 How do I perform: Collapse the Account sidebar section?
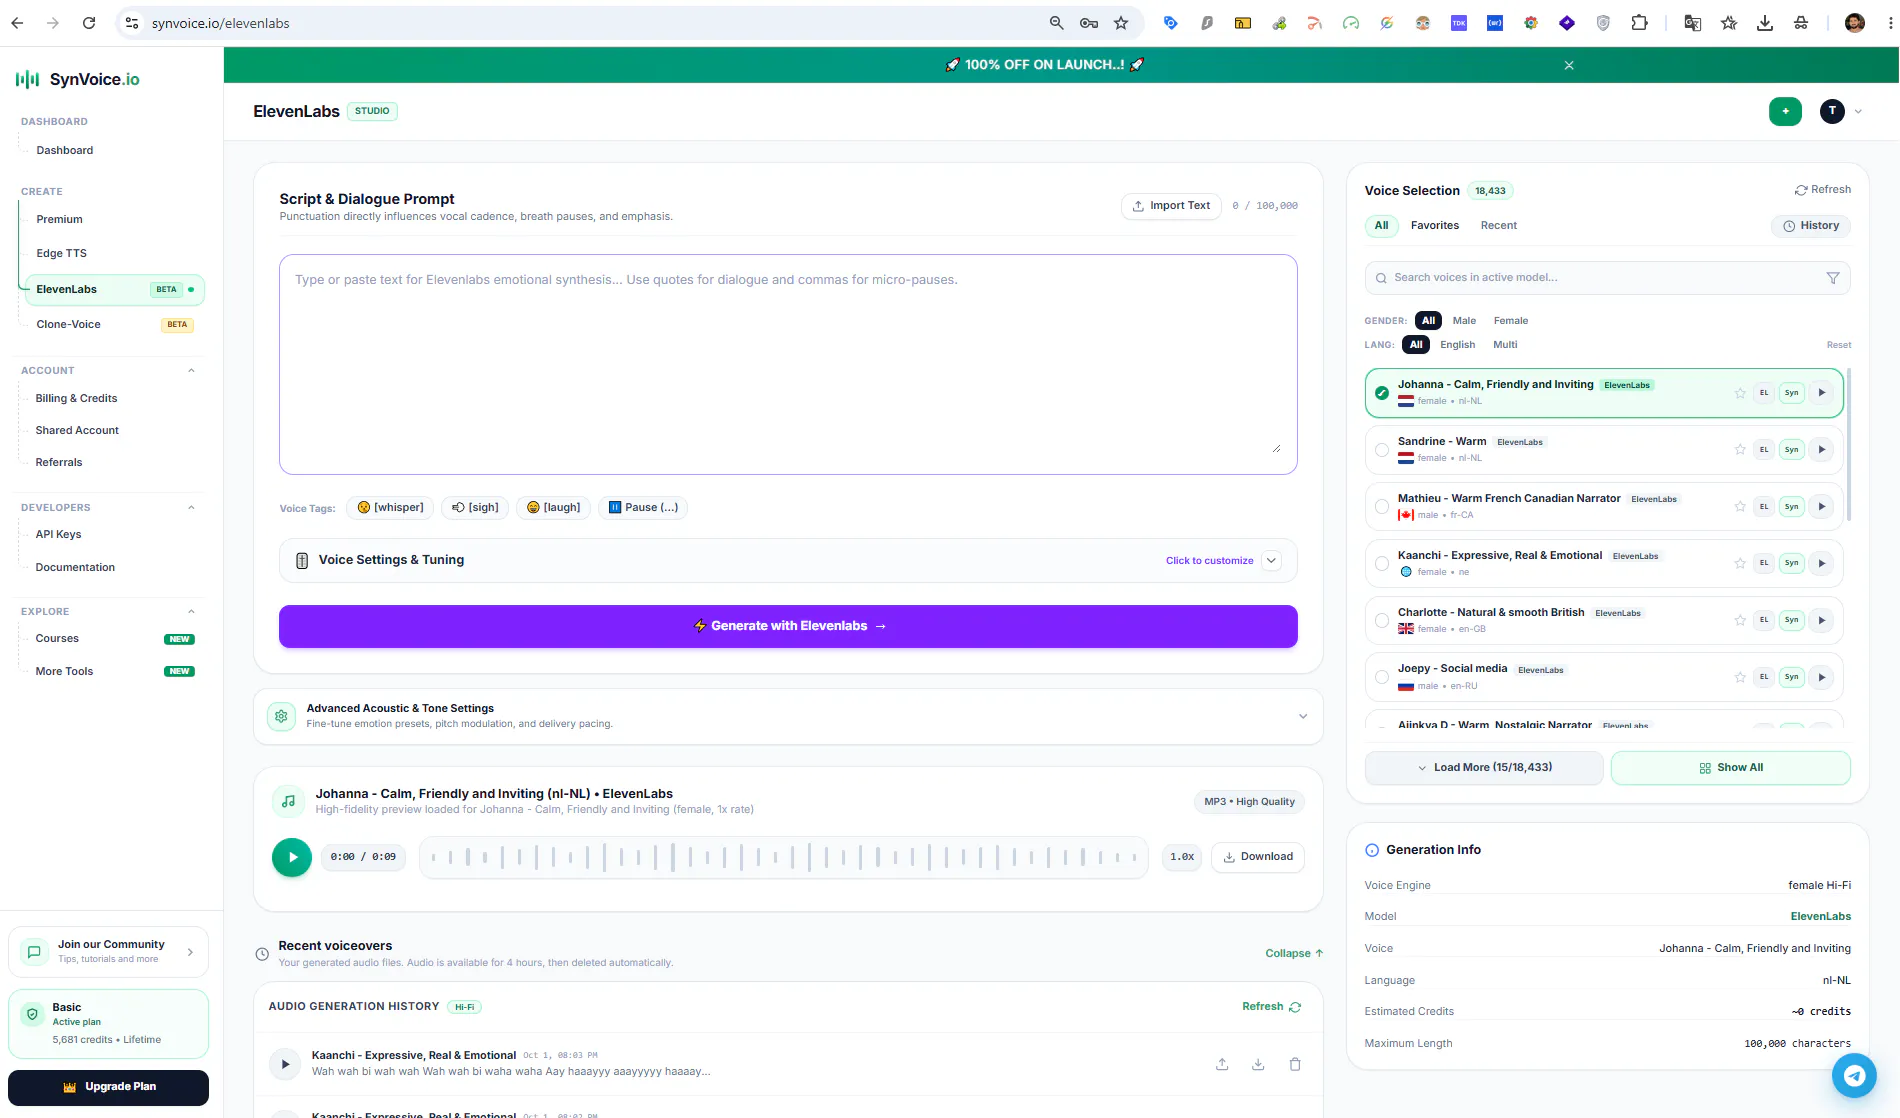[191, 371]
